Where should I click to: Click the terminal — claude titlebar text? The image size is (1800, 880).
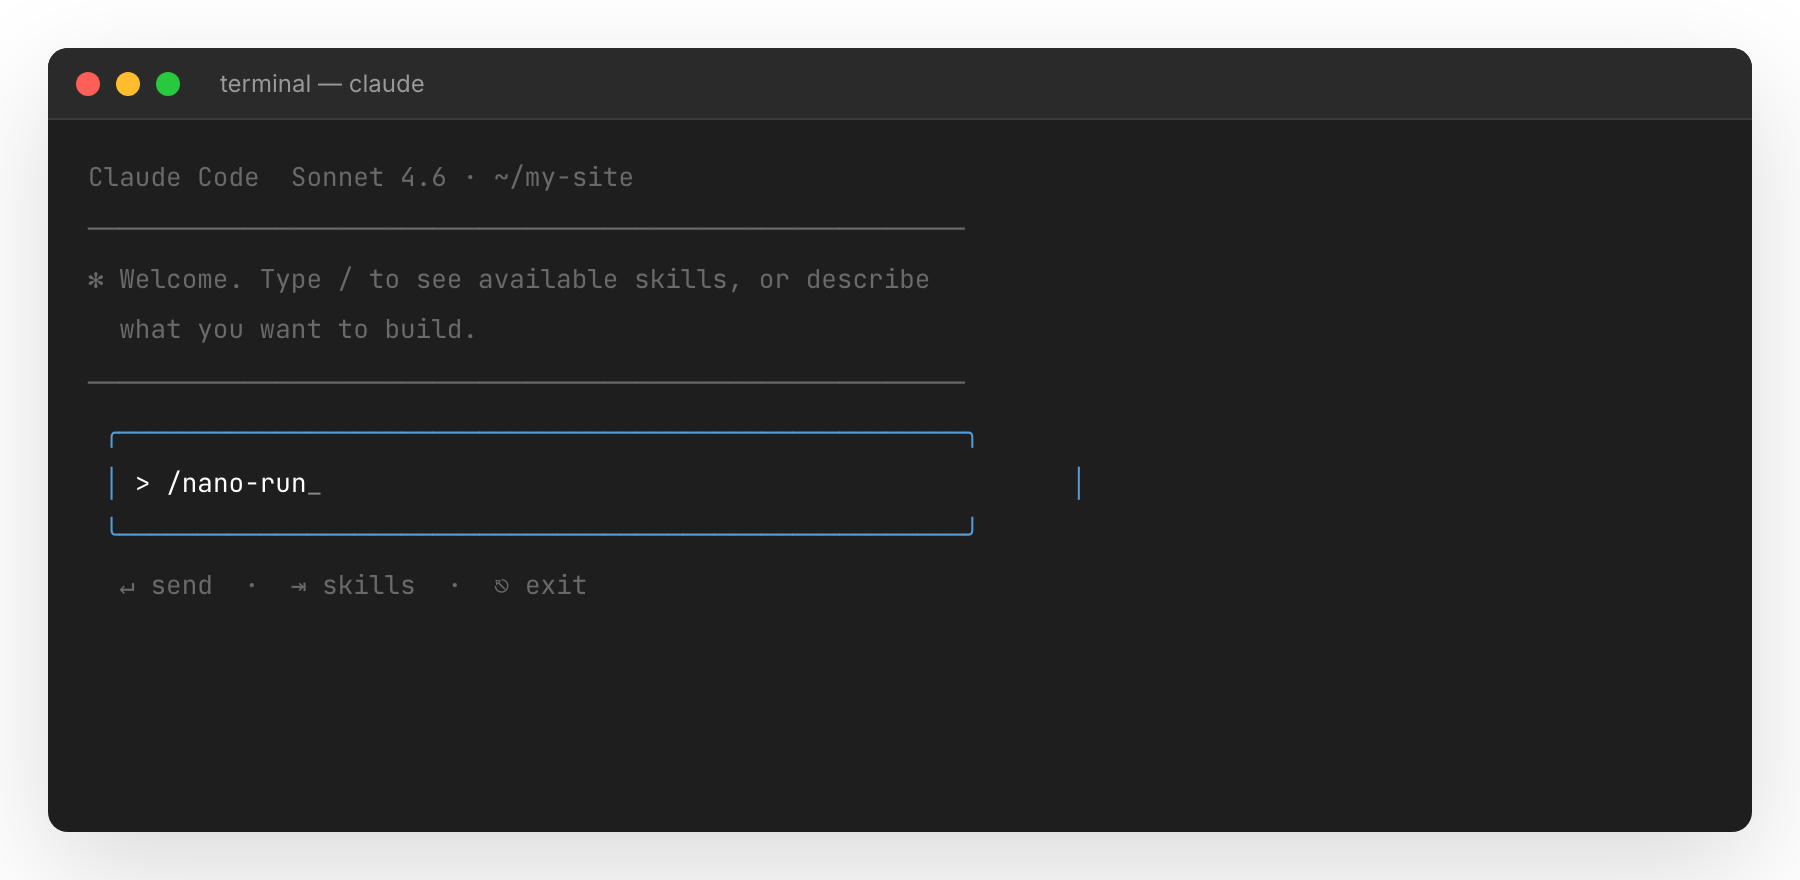pyautogui.click(x=321, y=84)
